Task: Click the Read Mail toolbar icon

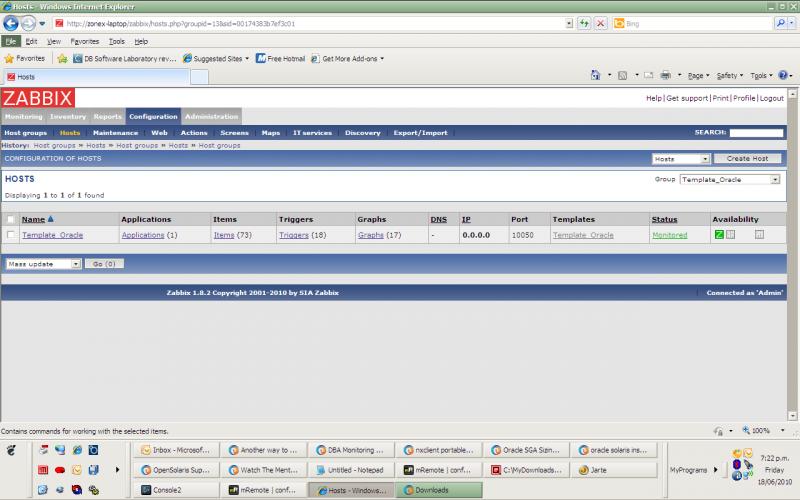Action: coord(648,76)
